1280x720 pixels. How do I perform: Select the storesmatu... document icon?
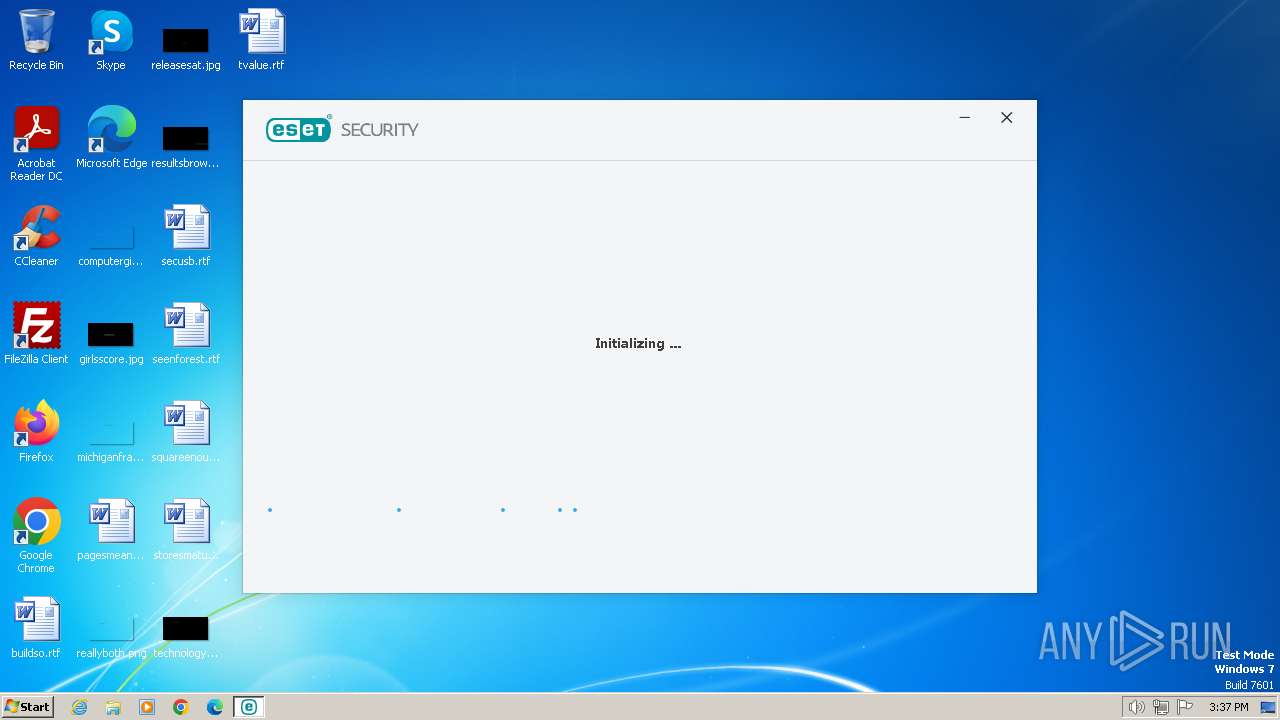(186, 530)
